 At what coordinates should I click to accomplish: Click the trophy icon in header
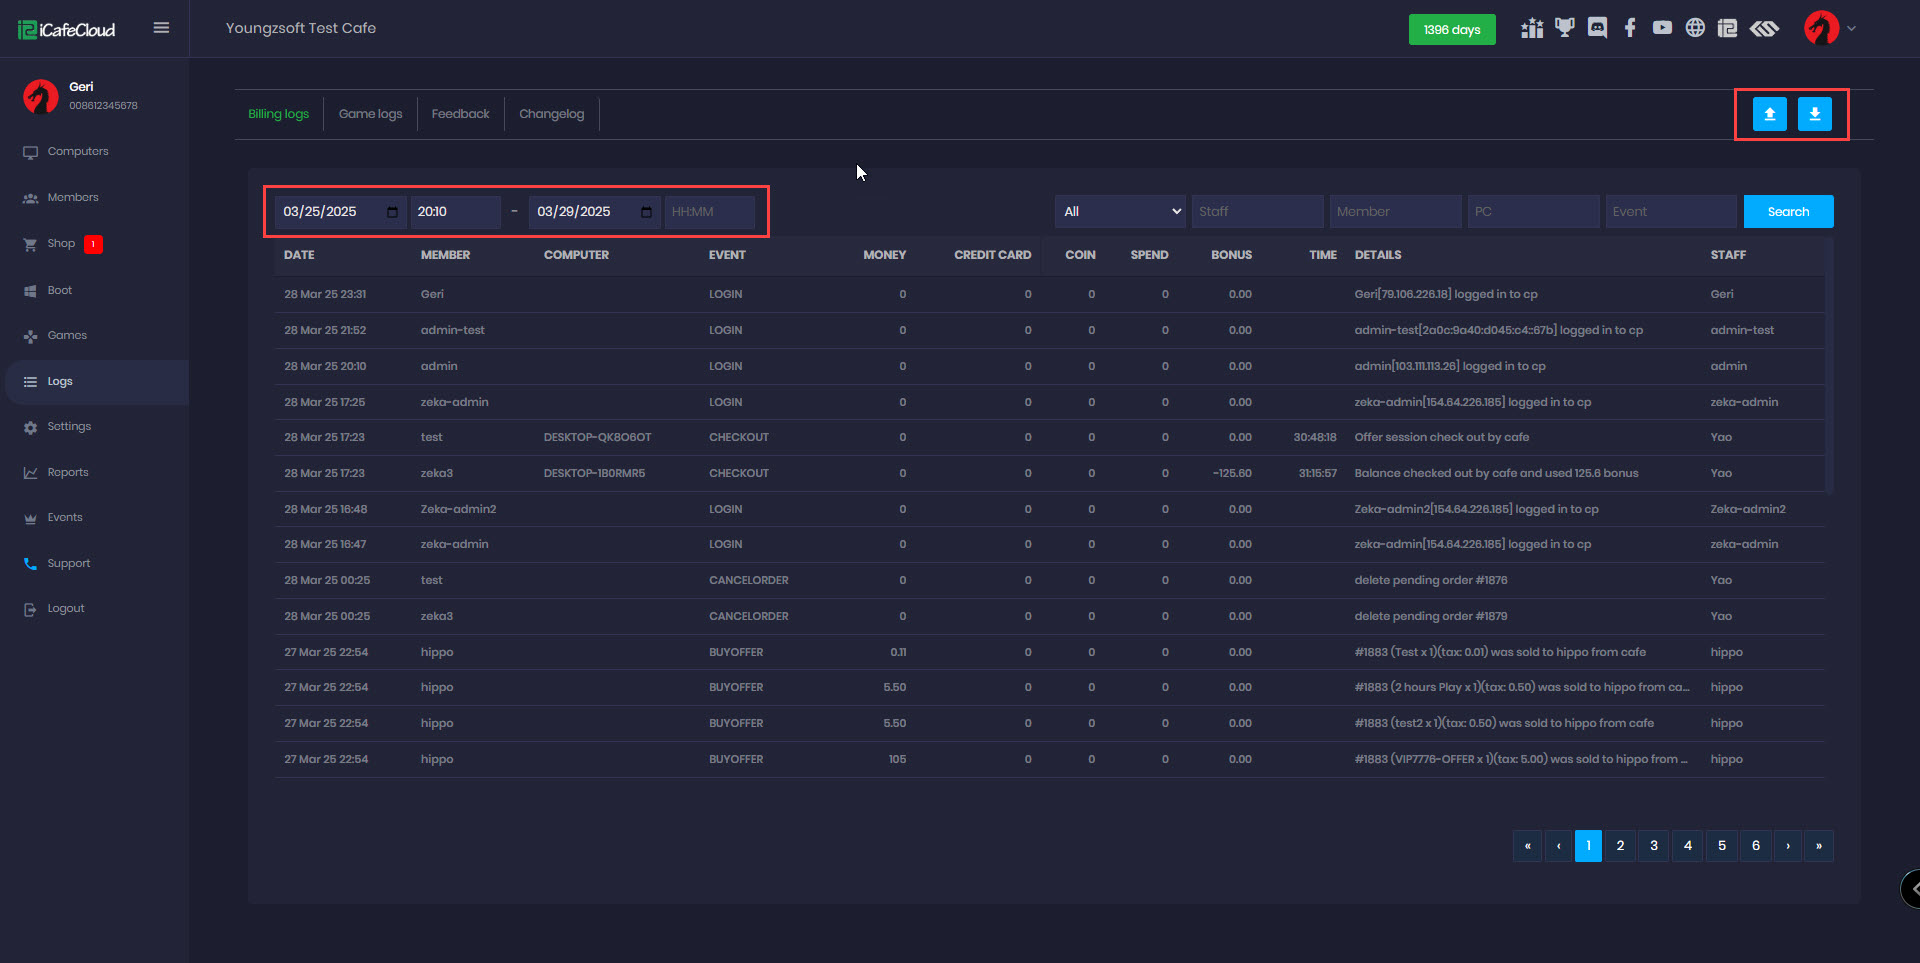coord(1565,28)
